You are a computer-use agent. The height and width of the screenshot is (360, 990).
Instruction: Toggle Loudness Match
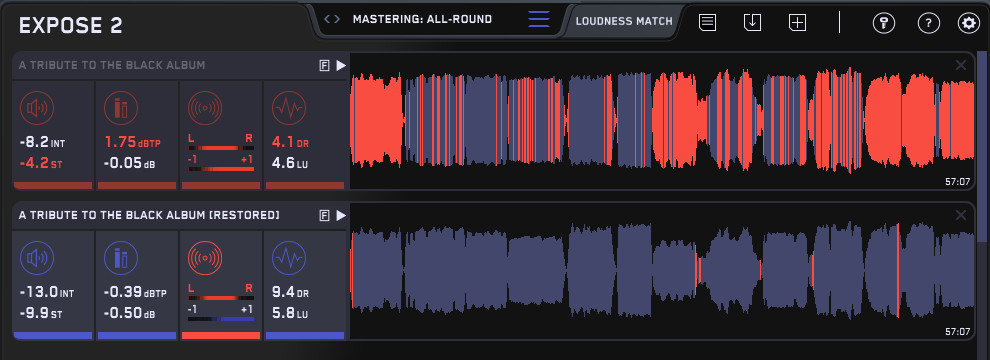(x=624, y=21)
